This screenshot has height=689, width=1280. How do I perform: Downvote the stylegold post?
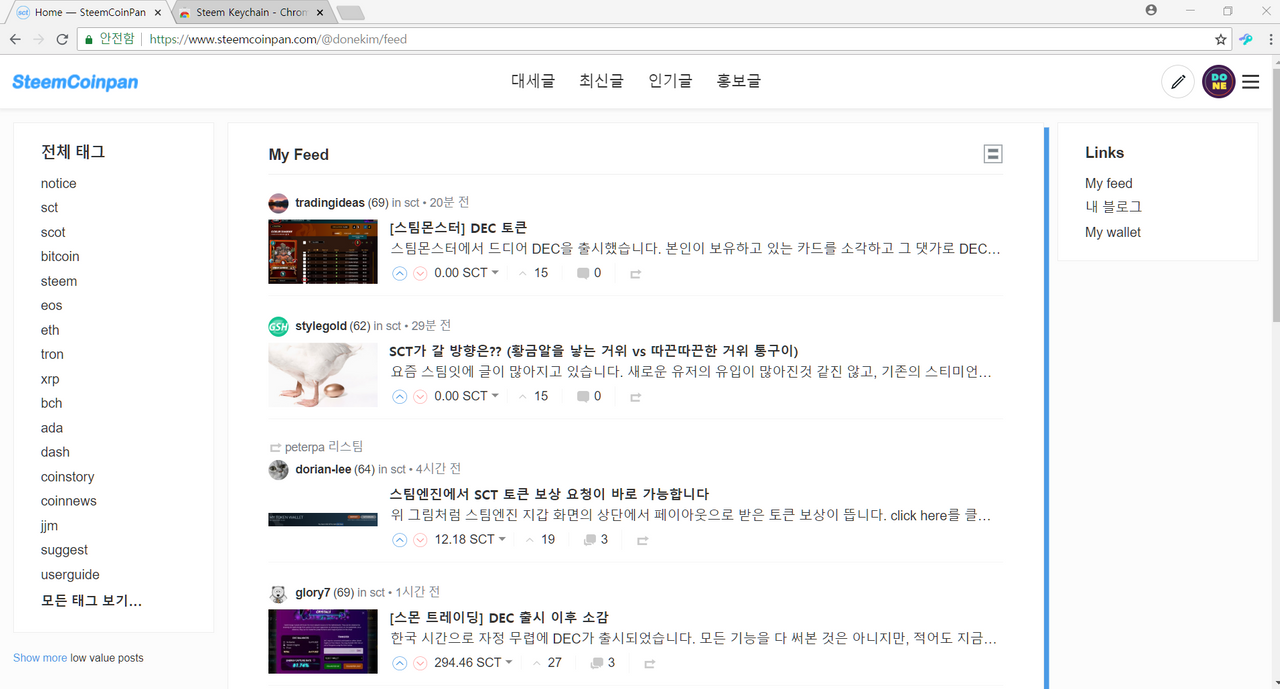pyautogui.click(x=420, y=396)
